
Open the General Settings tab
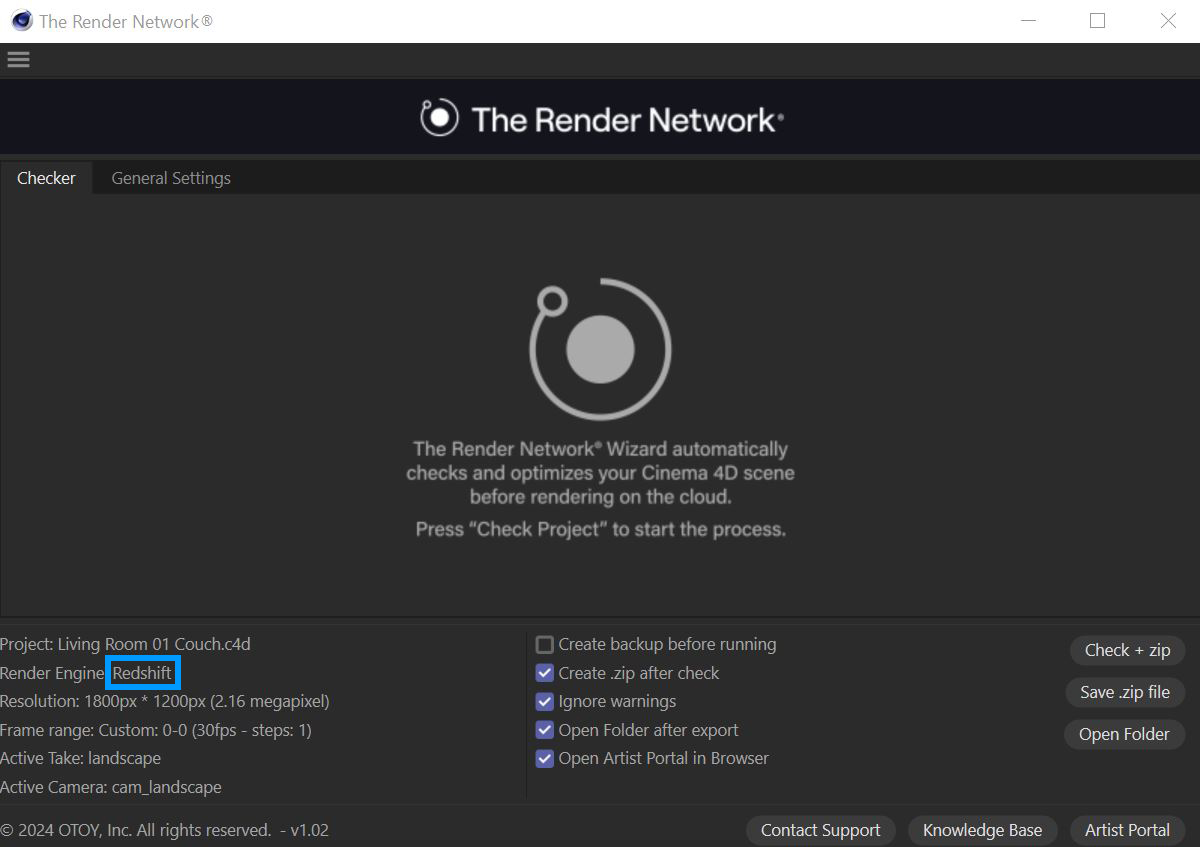click(x=171, y=178)
